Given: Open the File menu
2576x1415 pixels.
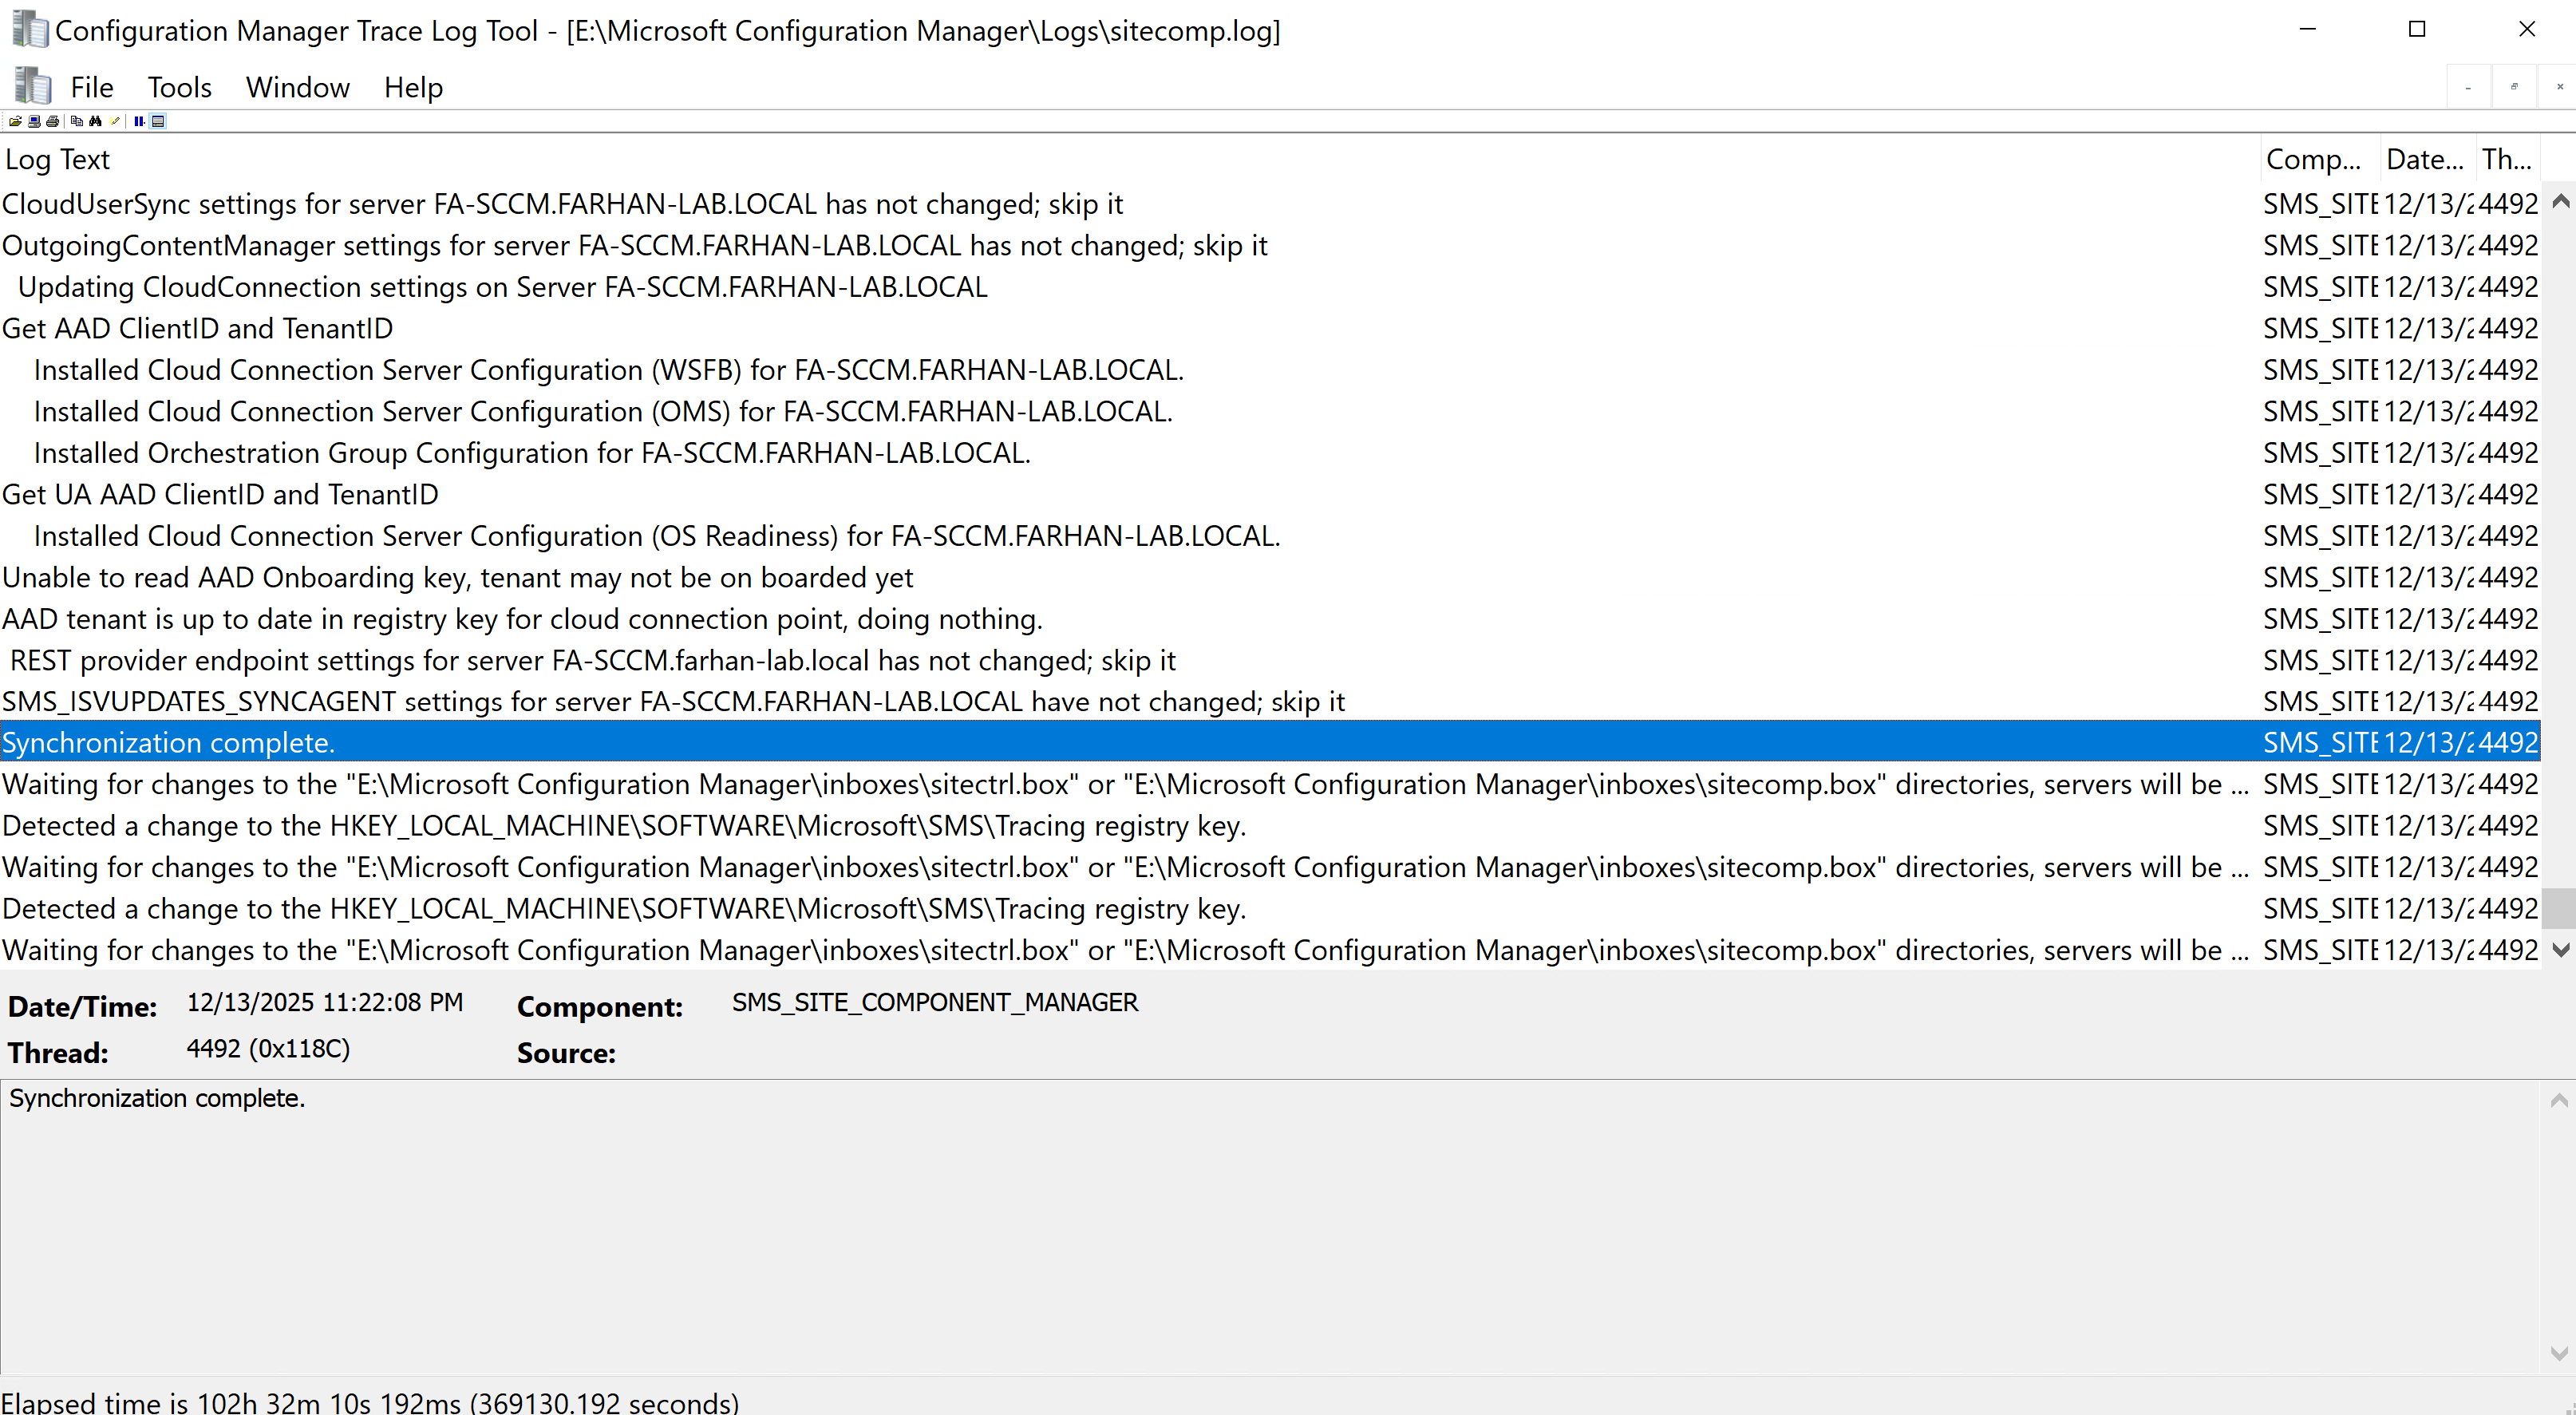Looking at the screenshot, I should (x=91, y=87).
